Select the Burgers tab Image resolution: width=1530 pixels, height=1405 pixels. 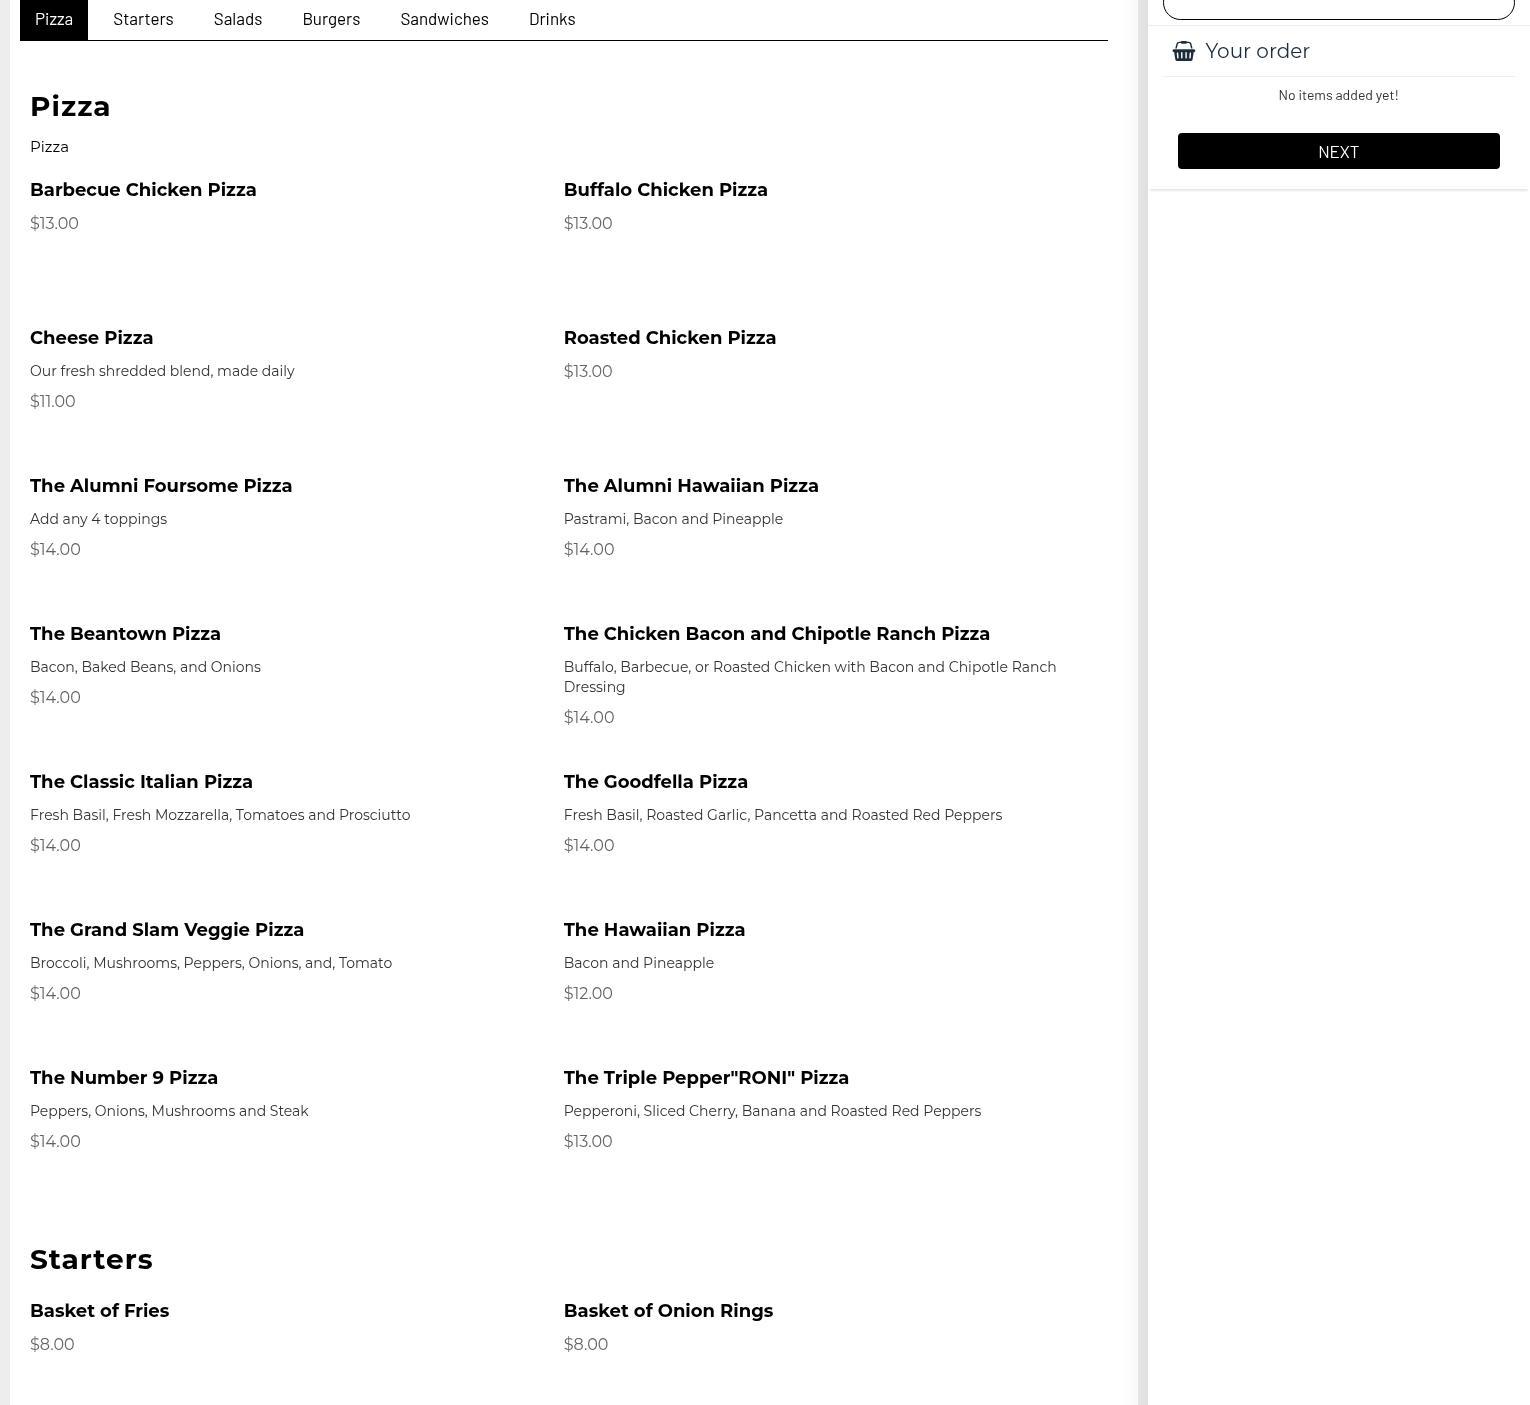(x=331, y=19)
